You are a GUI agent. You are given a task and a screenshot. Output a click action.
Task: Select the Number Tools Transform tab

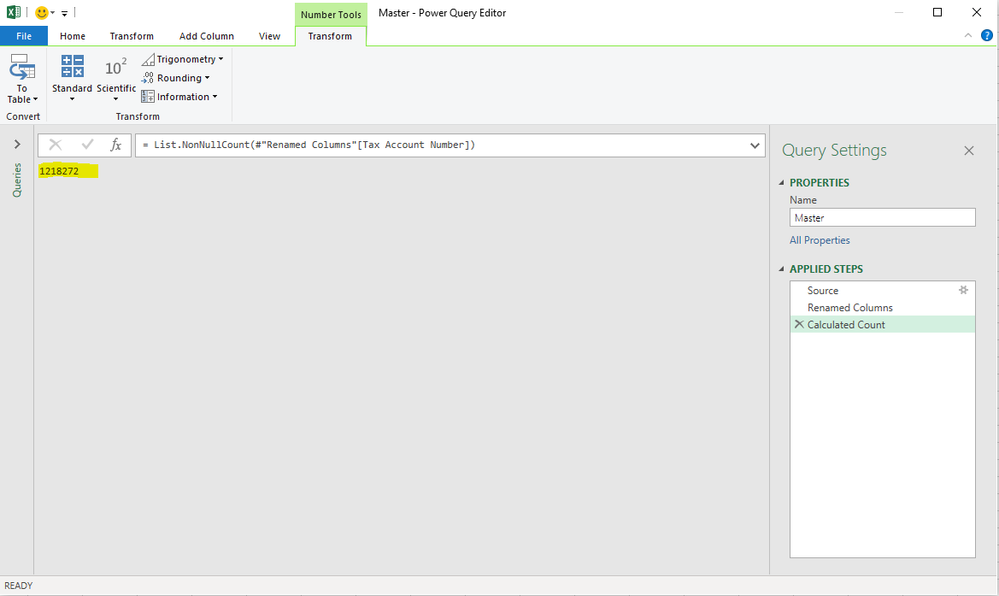330,36
